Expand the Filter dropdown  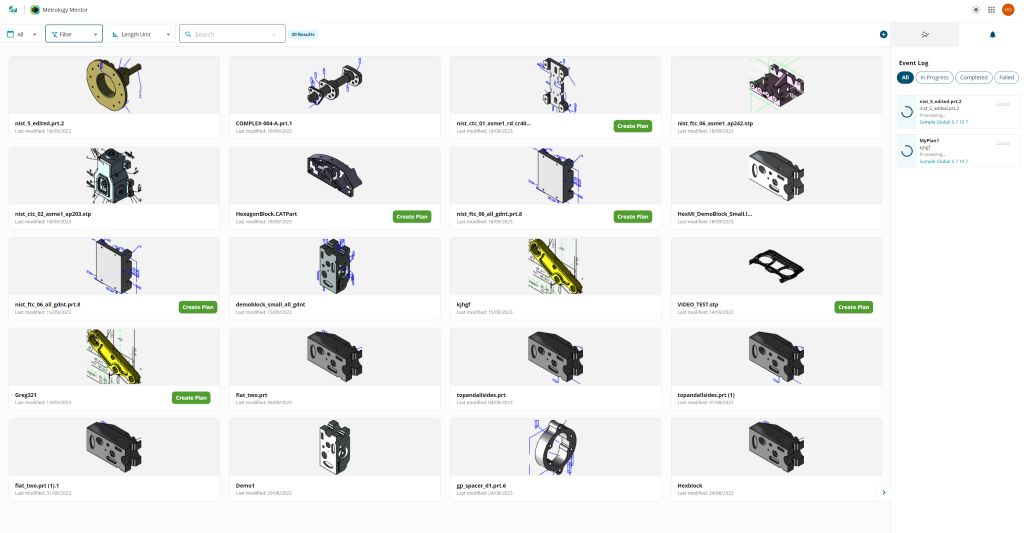coord(73,34)
